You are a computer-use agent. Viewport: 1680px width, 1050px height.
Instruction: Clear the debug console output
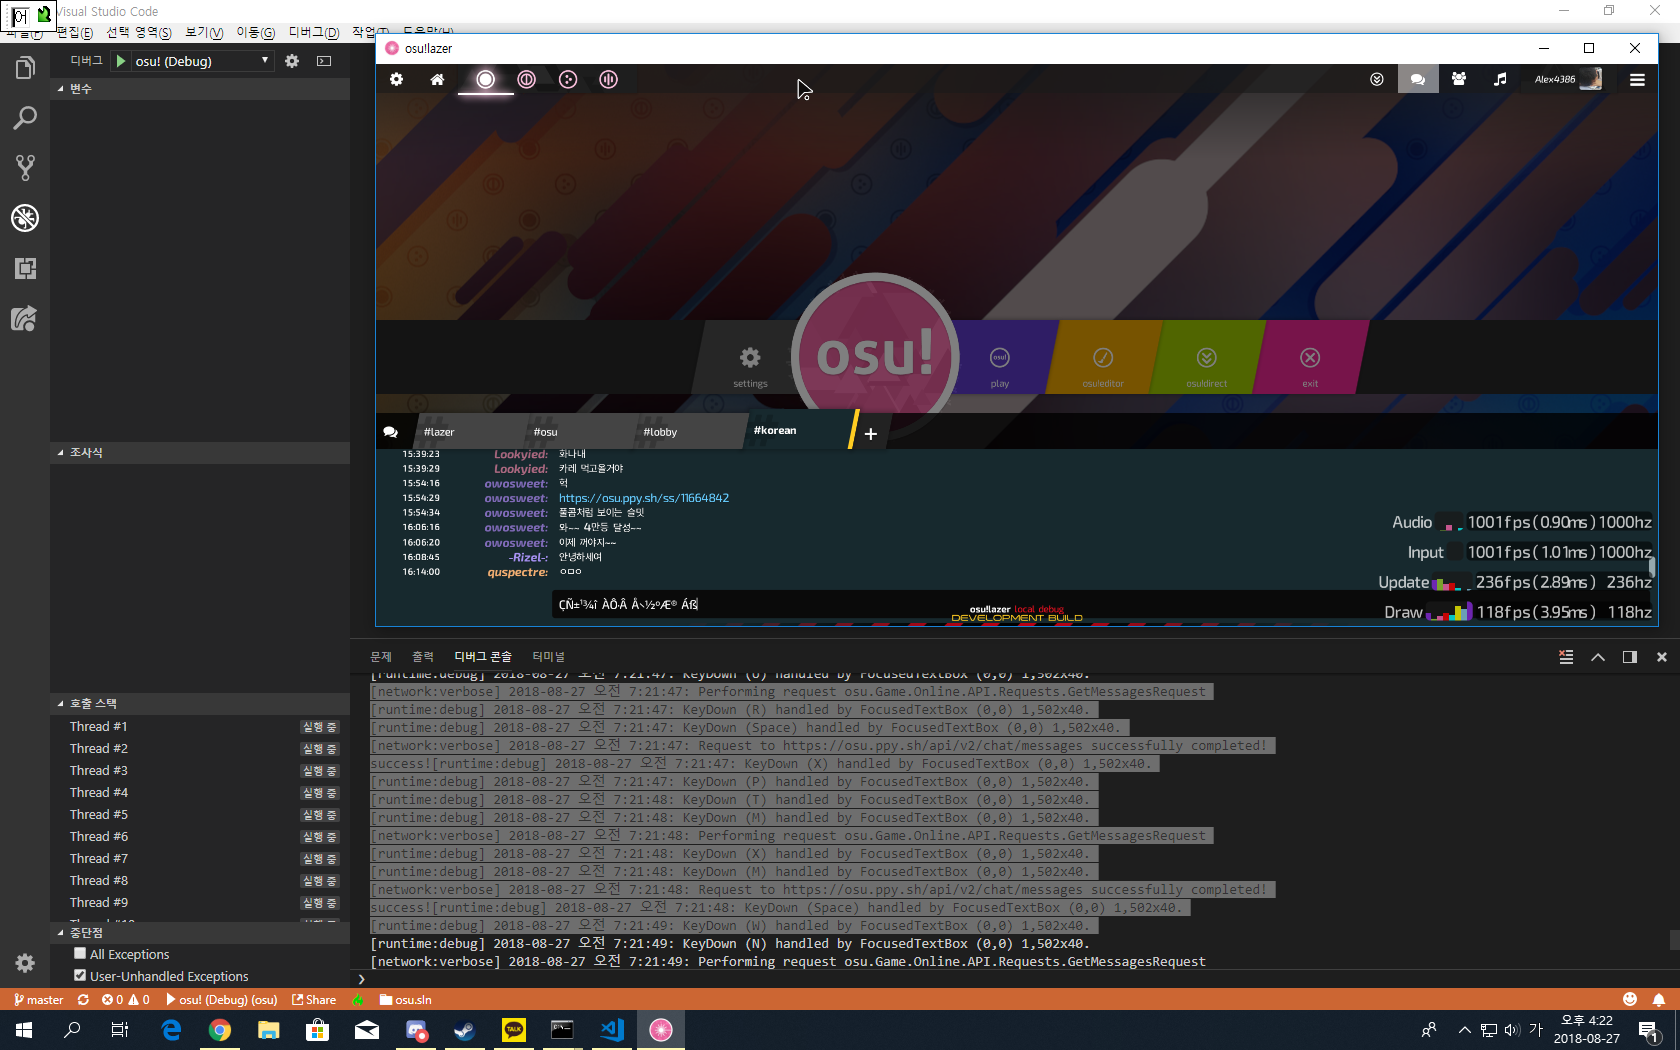tap(1566, 657)
